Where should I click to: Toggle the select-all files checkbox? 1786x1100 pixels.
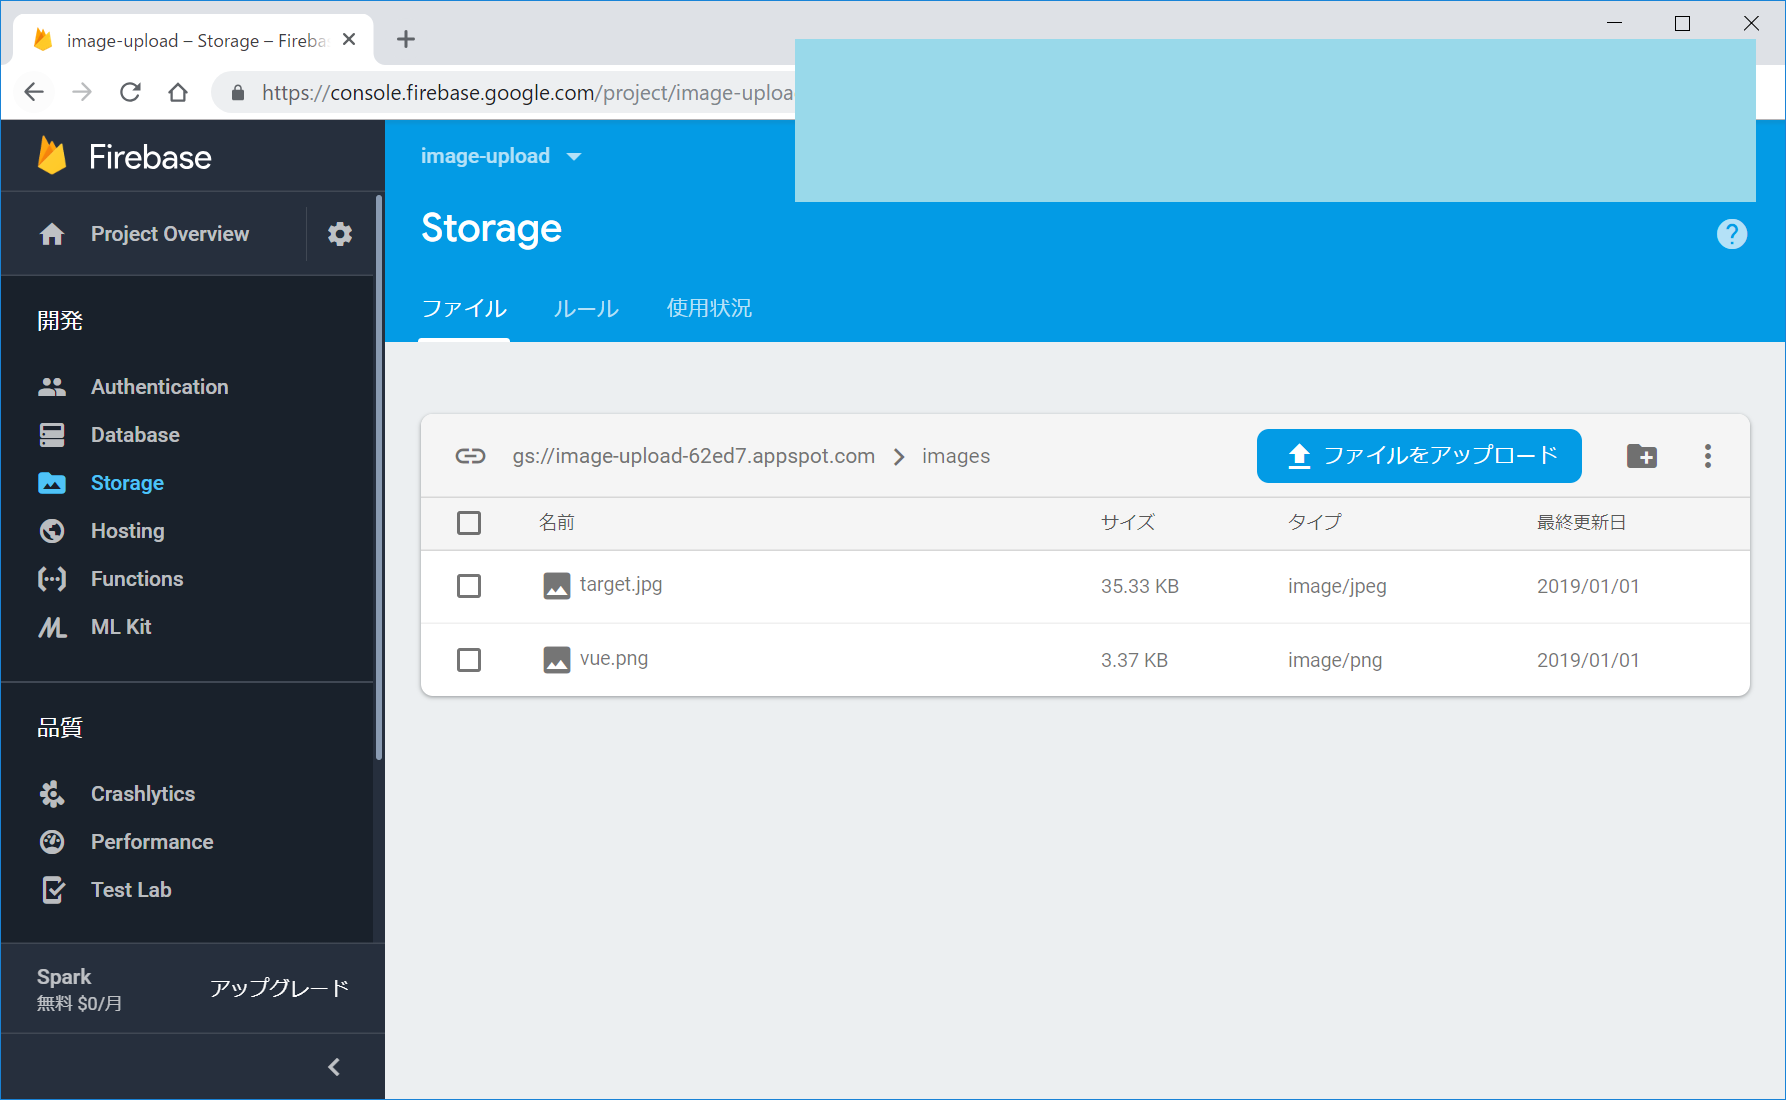coord(469,523)
